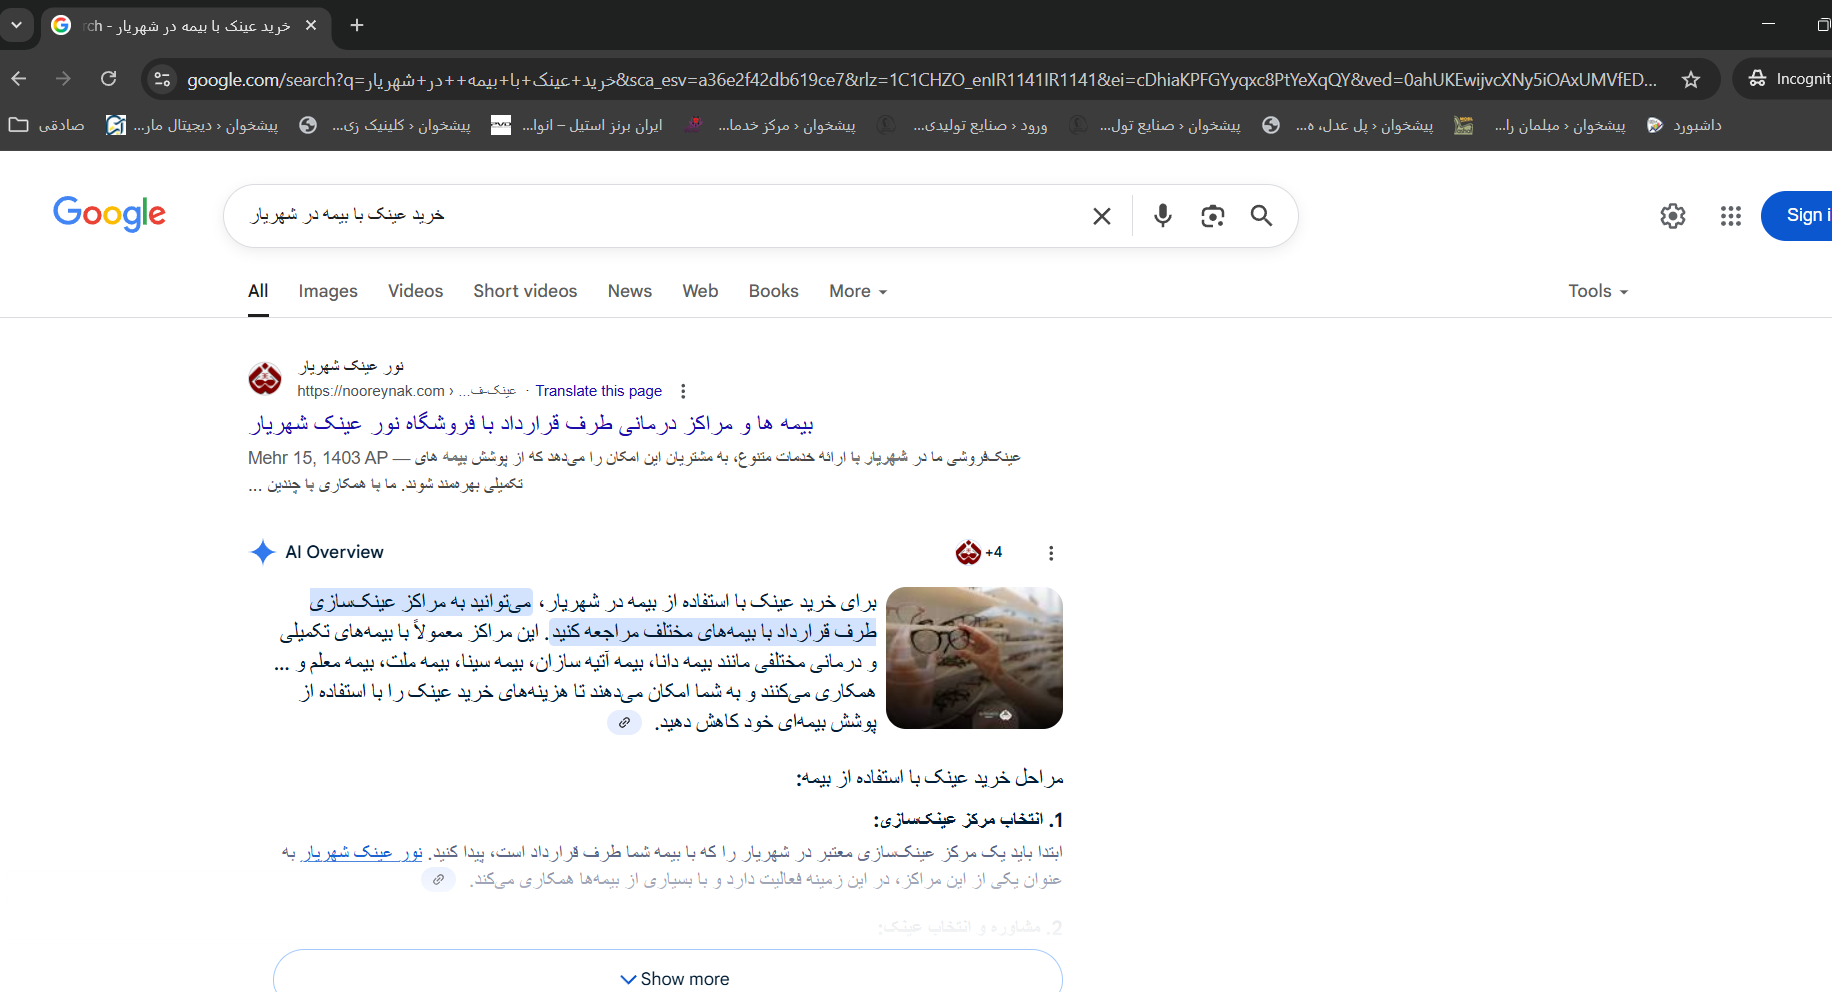The width and height of the screenshot is (1832, 992).
Task: Click the Translate this page link
Action: (x=598, y=391)
